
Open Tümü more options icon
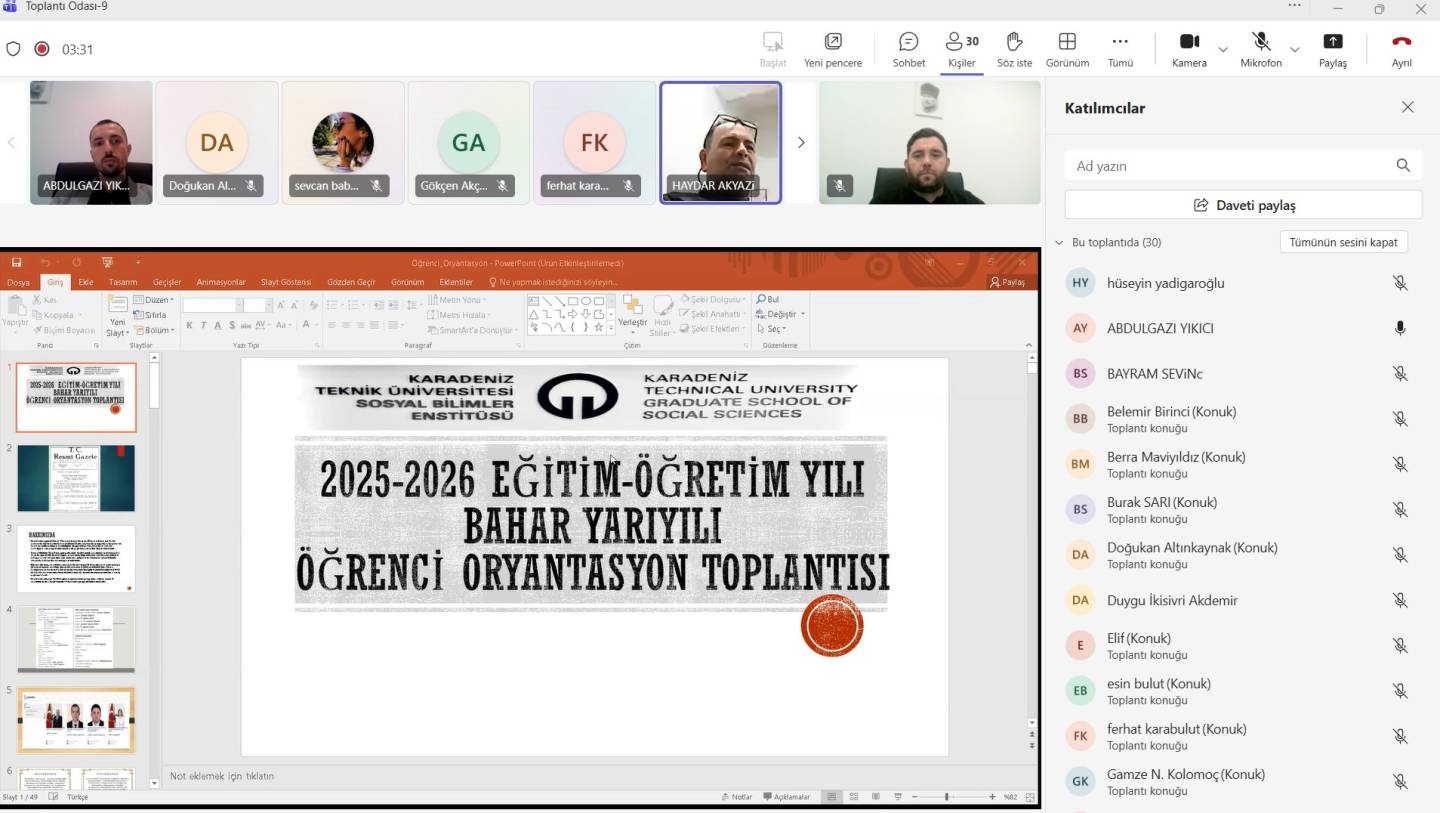pyautogui.click(x=1120, y=42)
